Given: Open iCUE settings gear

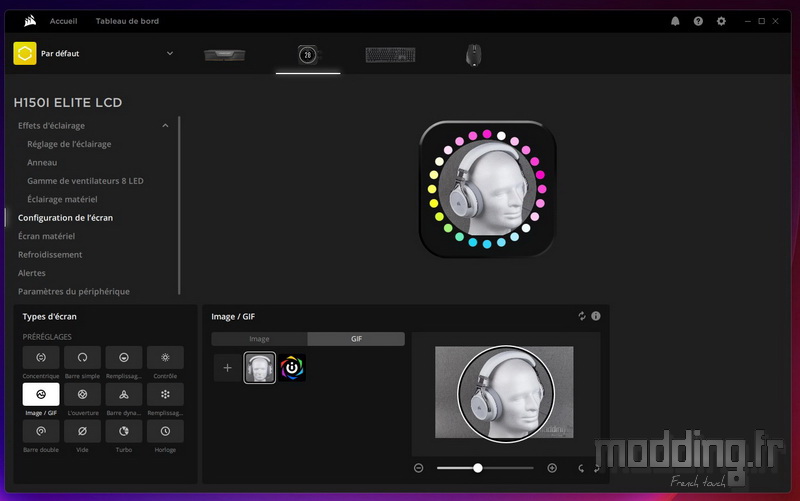Looking at the screenshot, I should 721,21.
